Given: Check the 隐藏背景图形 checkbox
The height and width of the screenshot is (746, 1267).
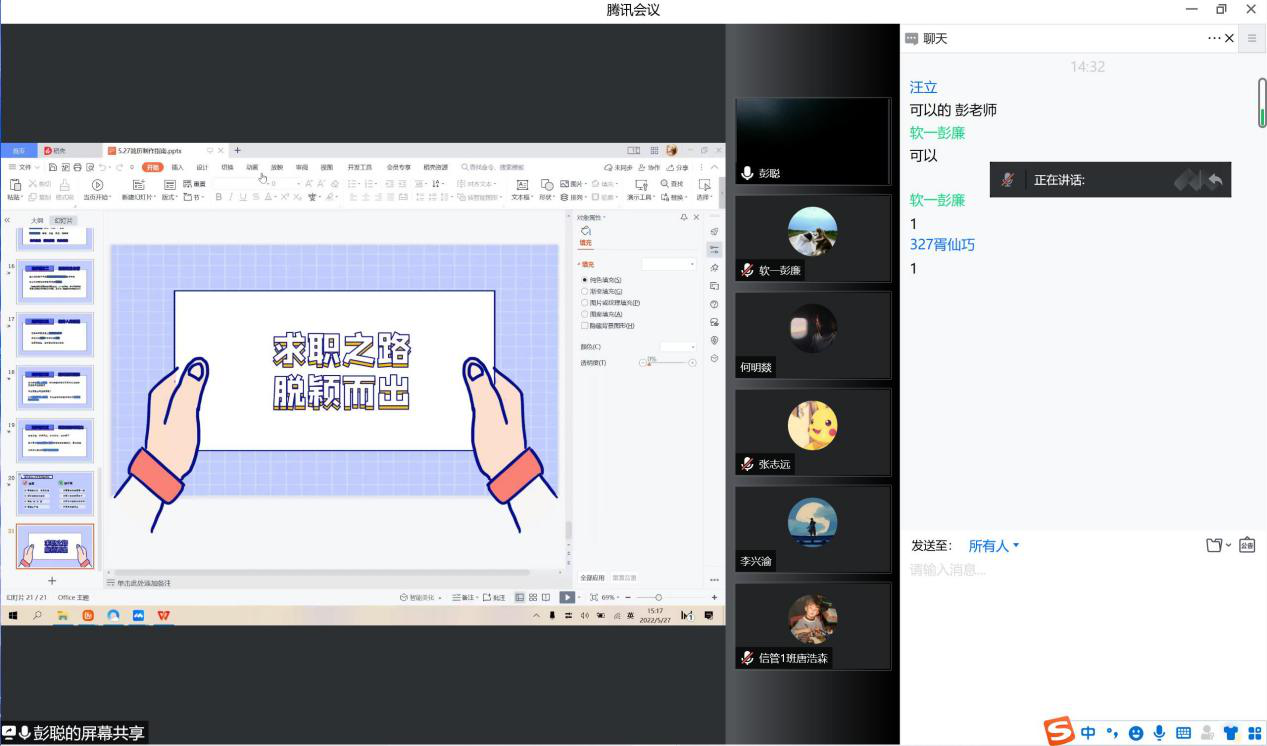Looking at the screenshot, I should point(585,325).
